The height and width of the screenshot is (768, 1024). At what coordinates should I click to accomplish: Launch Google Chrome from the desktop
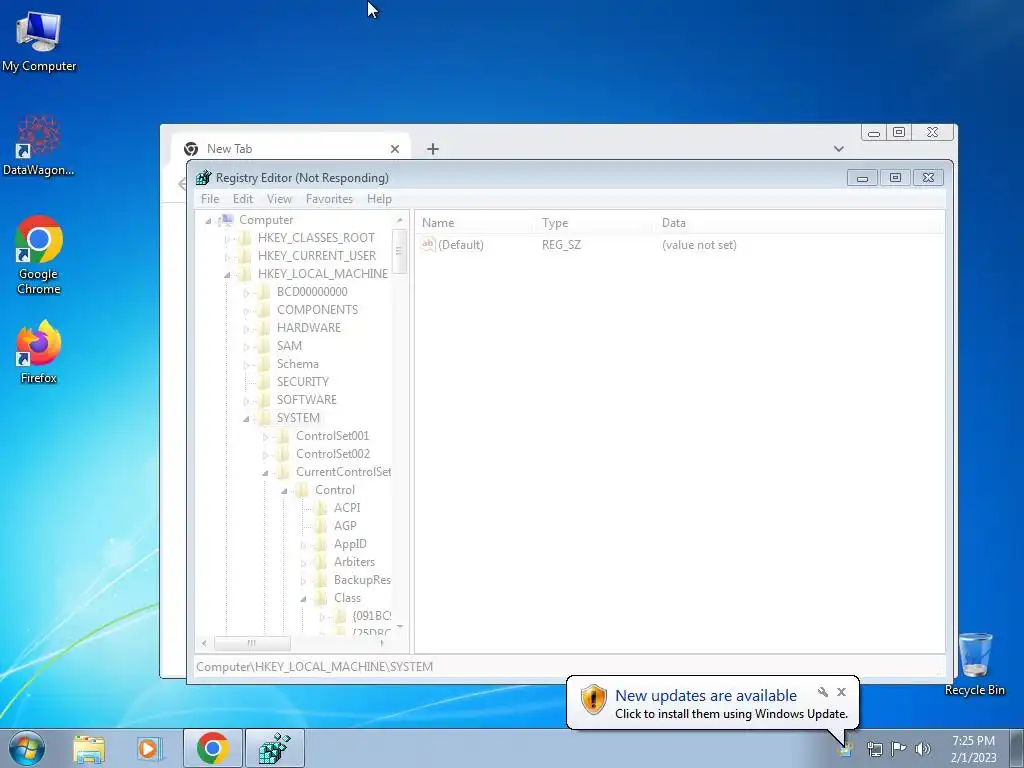click(39, 255)
